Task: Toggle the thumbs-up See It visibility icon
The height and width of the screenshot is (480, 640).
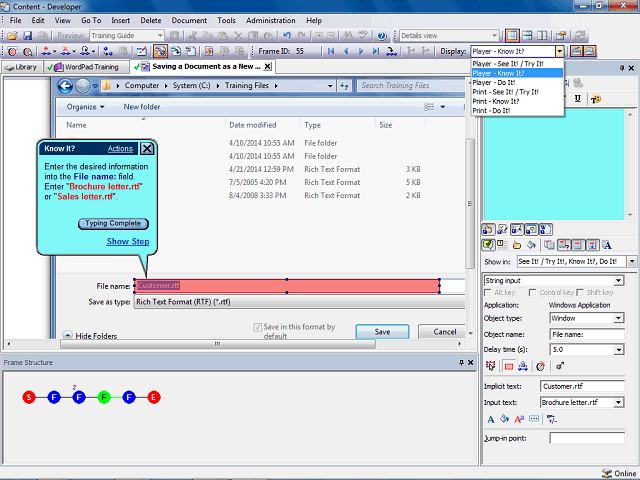Action: (x=488, y=230)
